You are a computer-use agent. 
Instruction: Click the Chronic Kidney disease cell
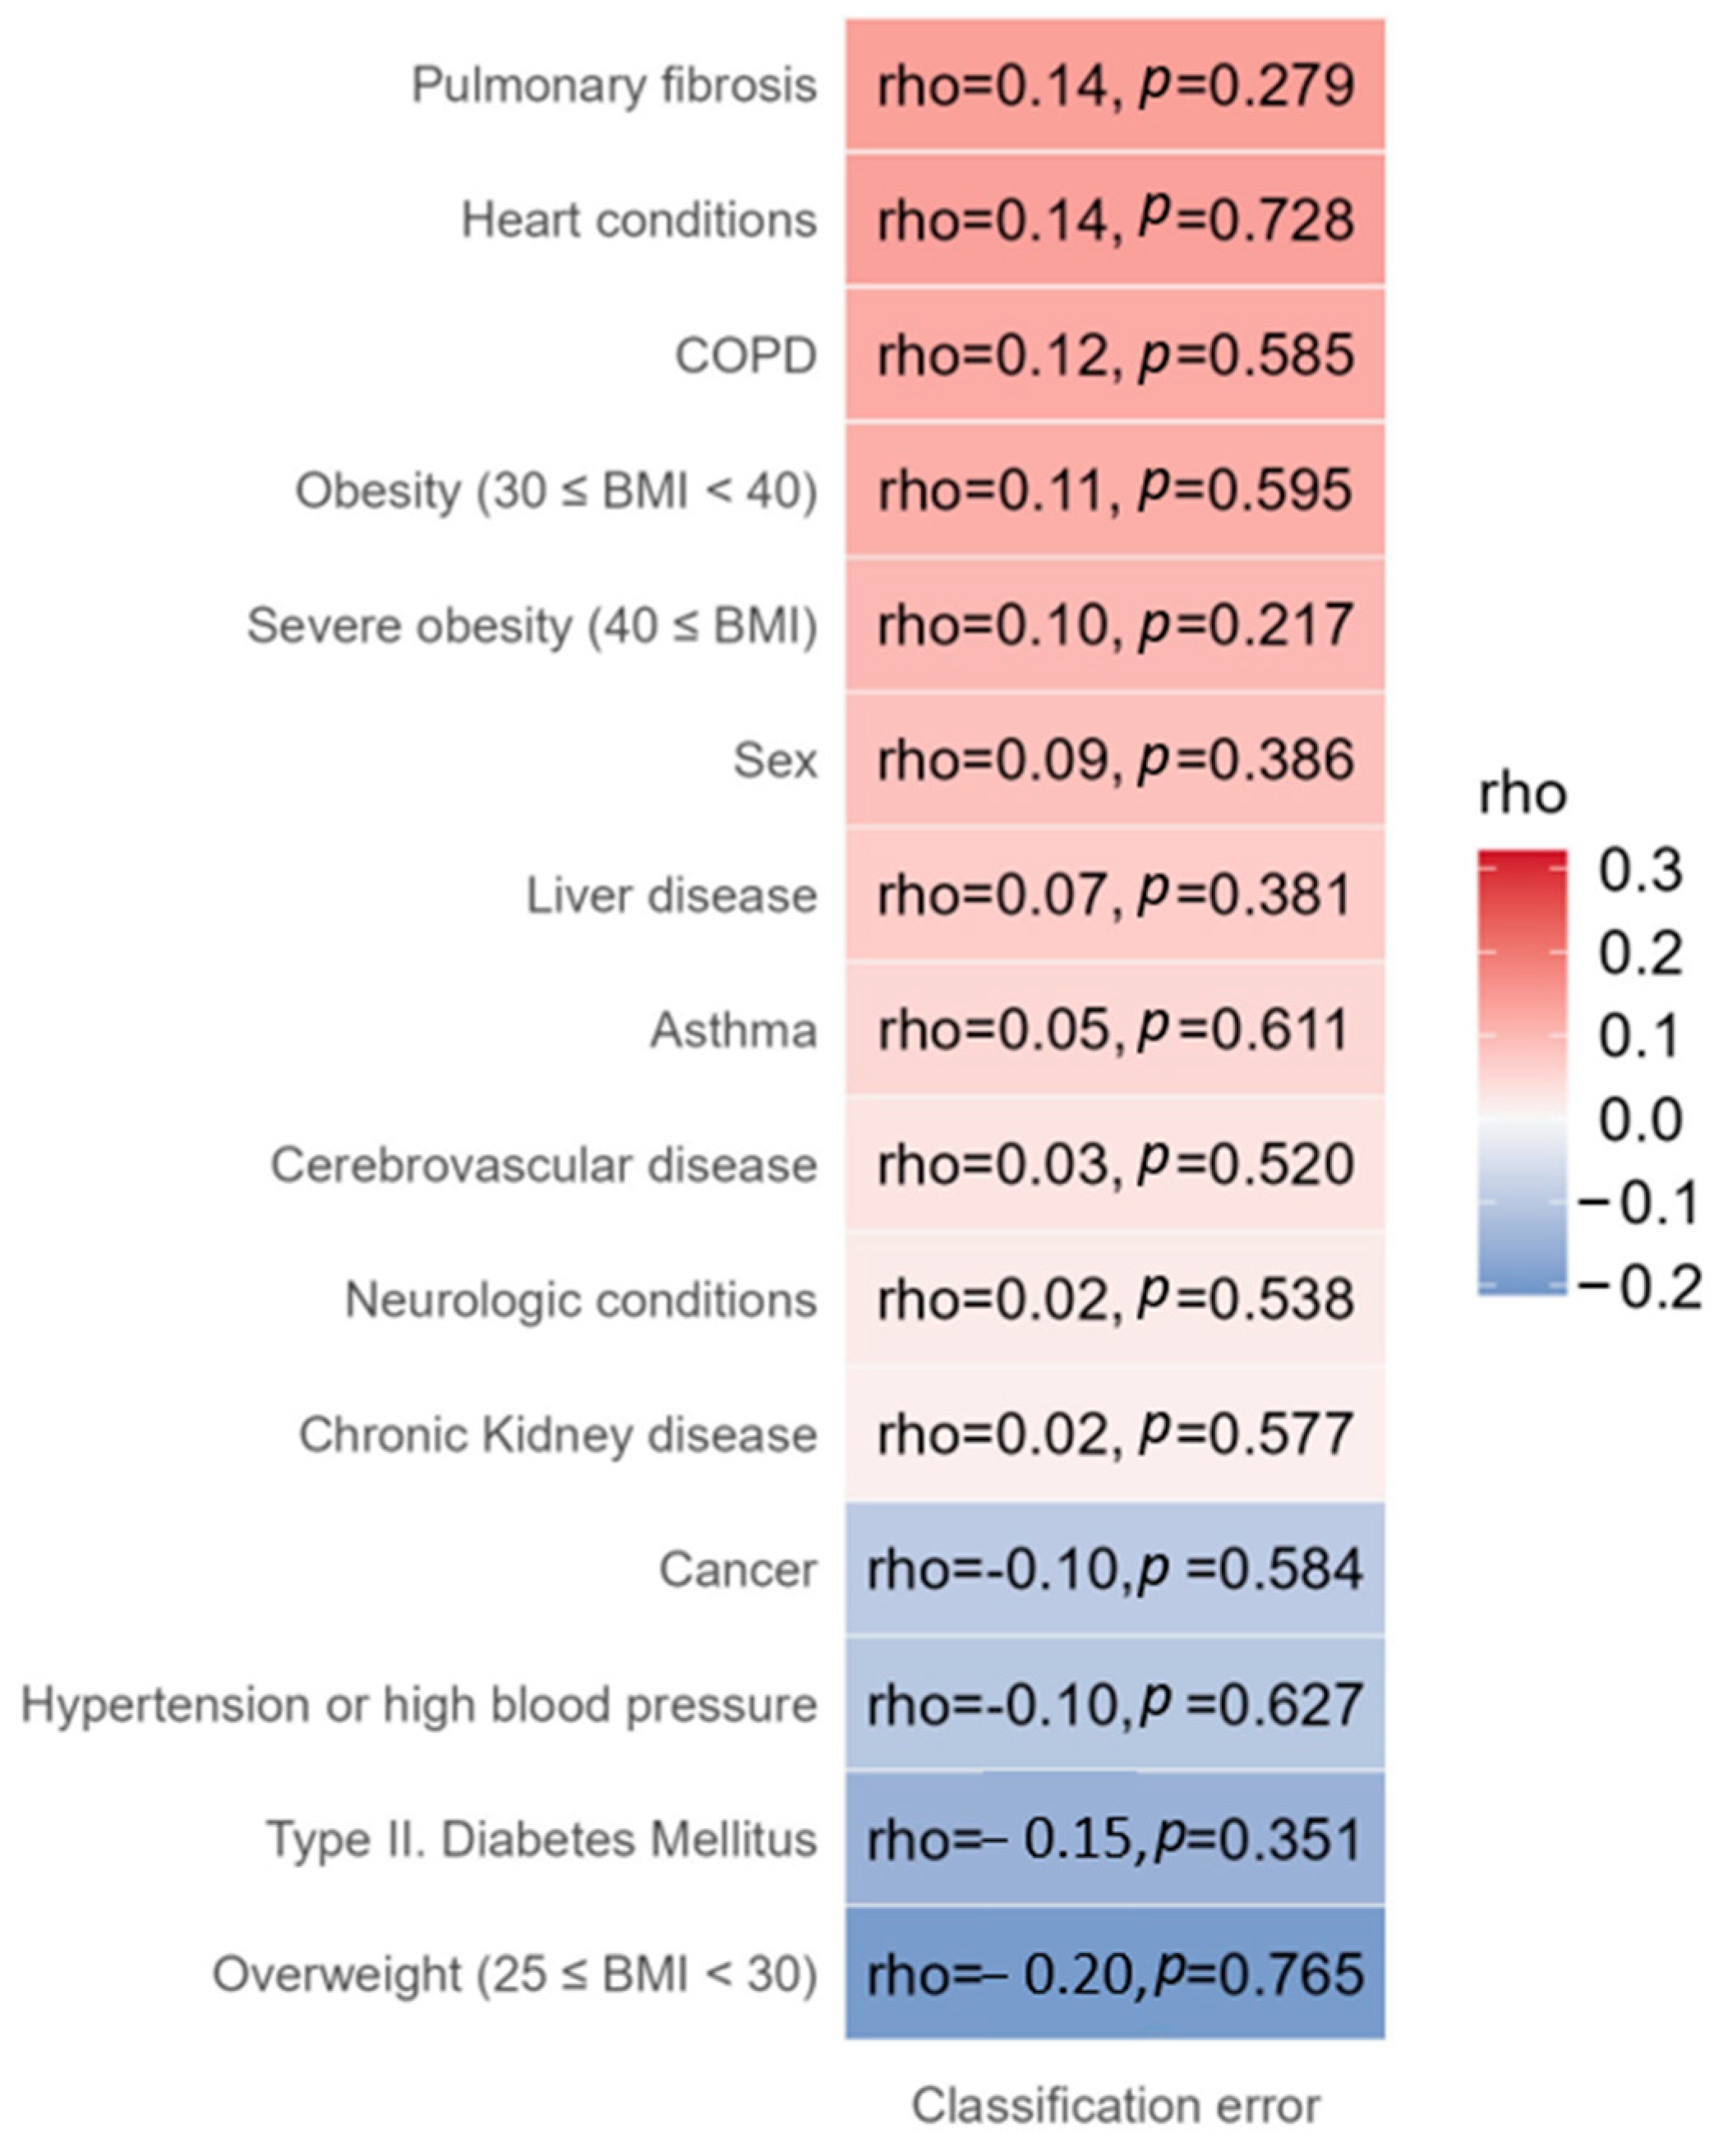pos(1114,1435)
